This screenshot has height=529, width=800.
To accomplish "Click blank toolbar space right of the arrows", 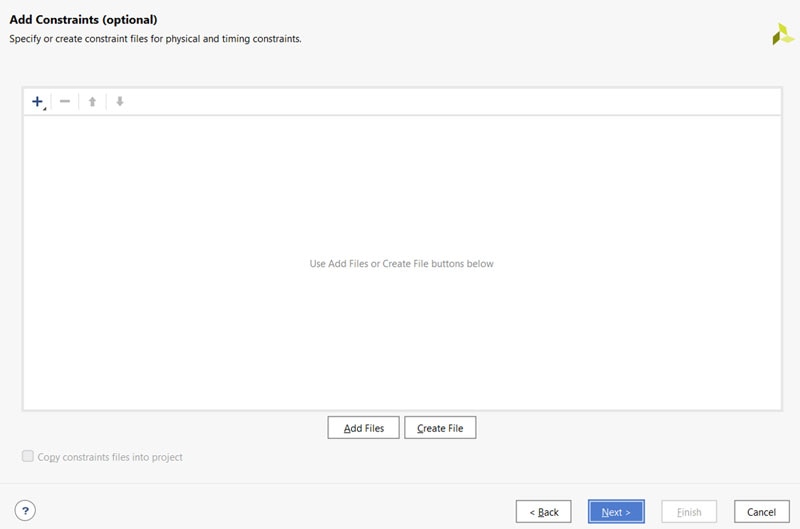I will coord(450,101).
